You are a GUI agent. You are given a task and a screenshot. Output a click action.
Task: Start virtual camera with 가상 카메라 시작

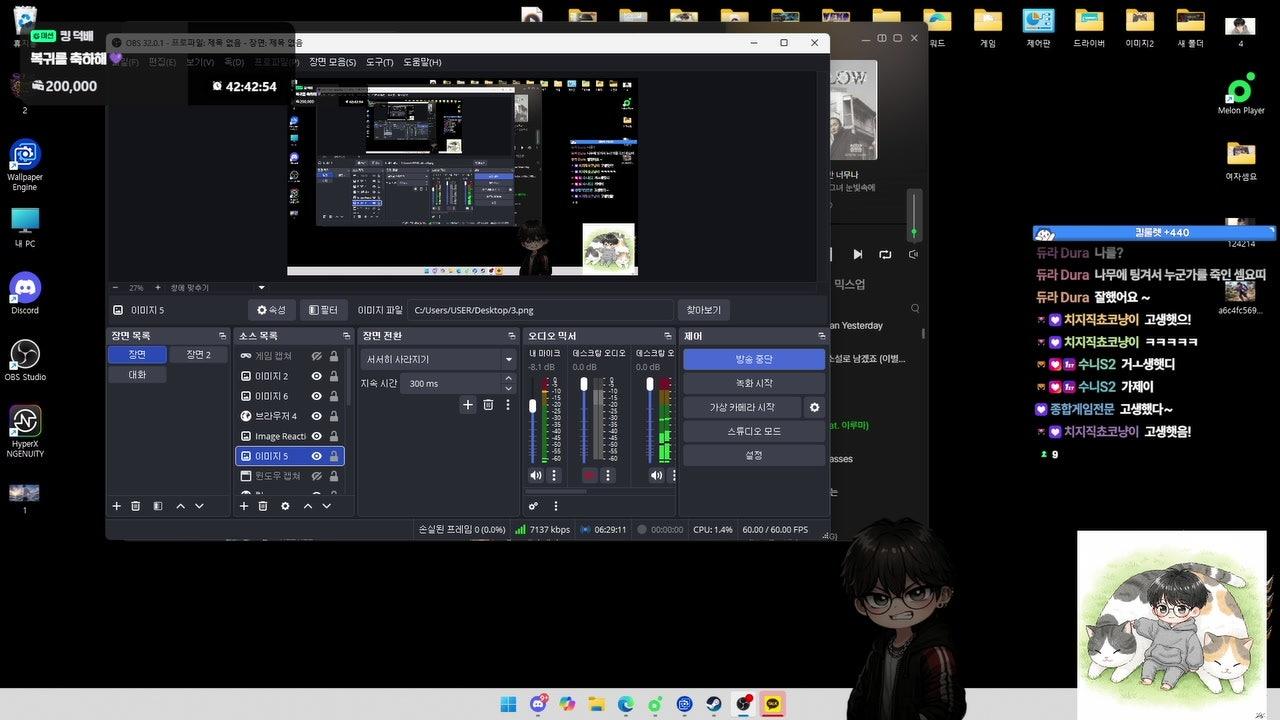coord(742,407)
